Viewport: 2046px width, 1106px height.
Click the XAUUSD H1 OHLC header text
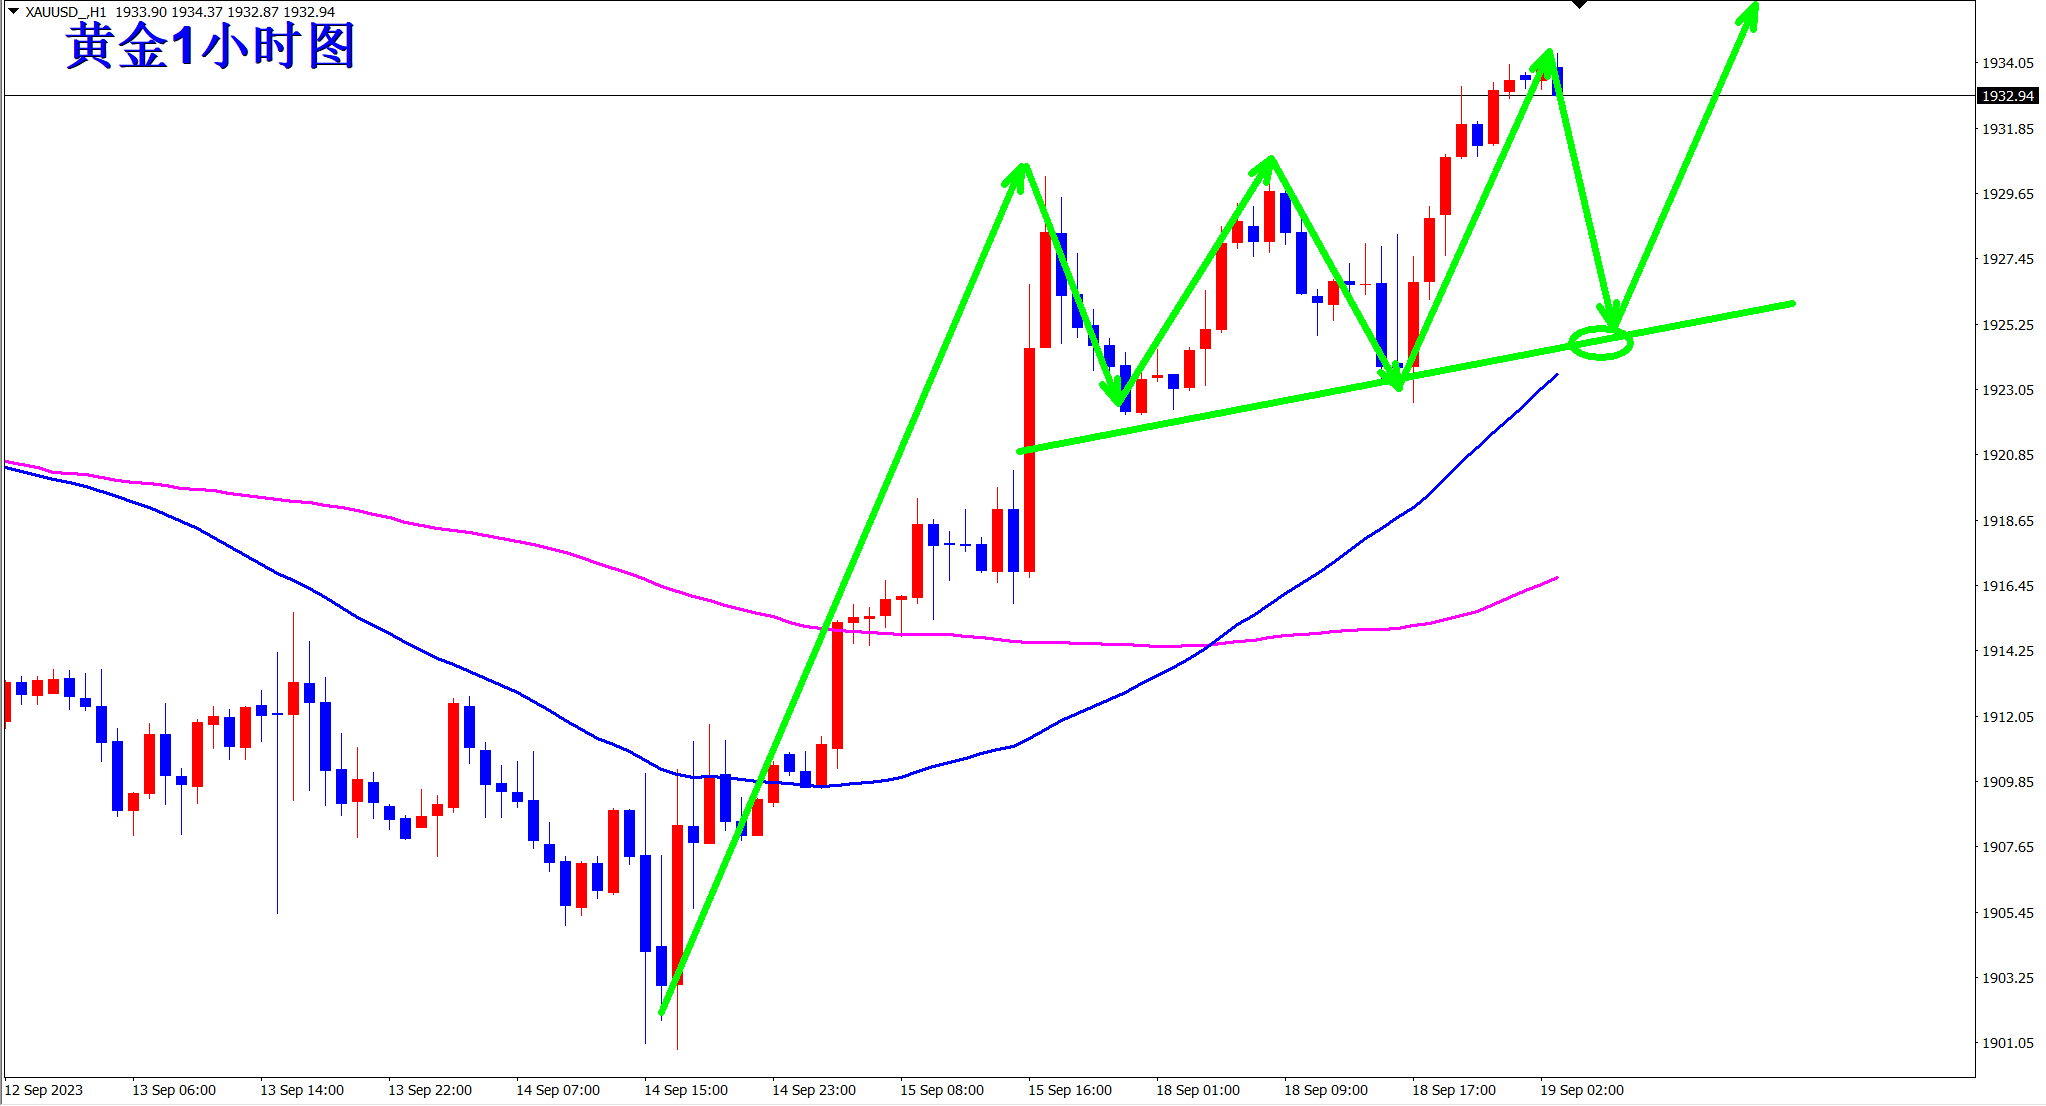pyautogui.click(x=180, y=12)
